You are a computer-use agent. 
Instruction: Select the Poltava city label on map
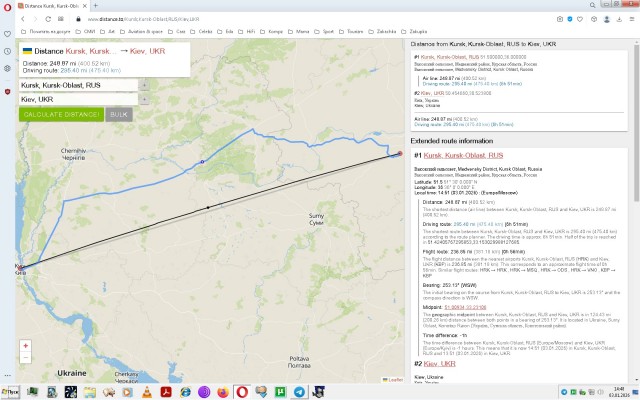click(299, 362)
